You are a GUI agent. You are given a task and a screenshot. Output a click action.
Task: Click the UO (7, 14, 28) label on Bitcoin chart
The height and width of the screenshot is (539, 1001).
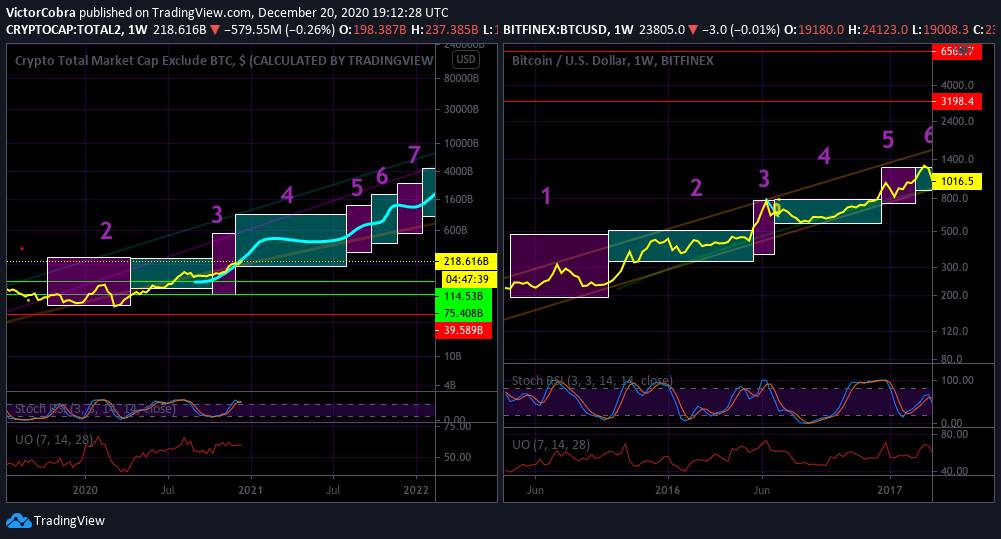click(550, 444)
